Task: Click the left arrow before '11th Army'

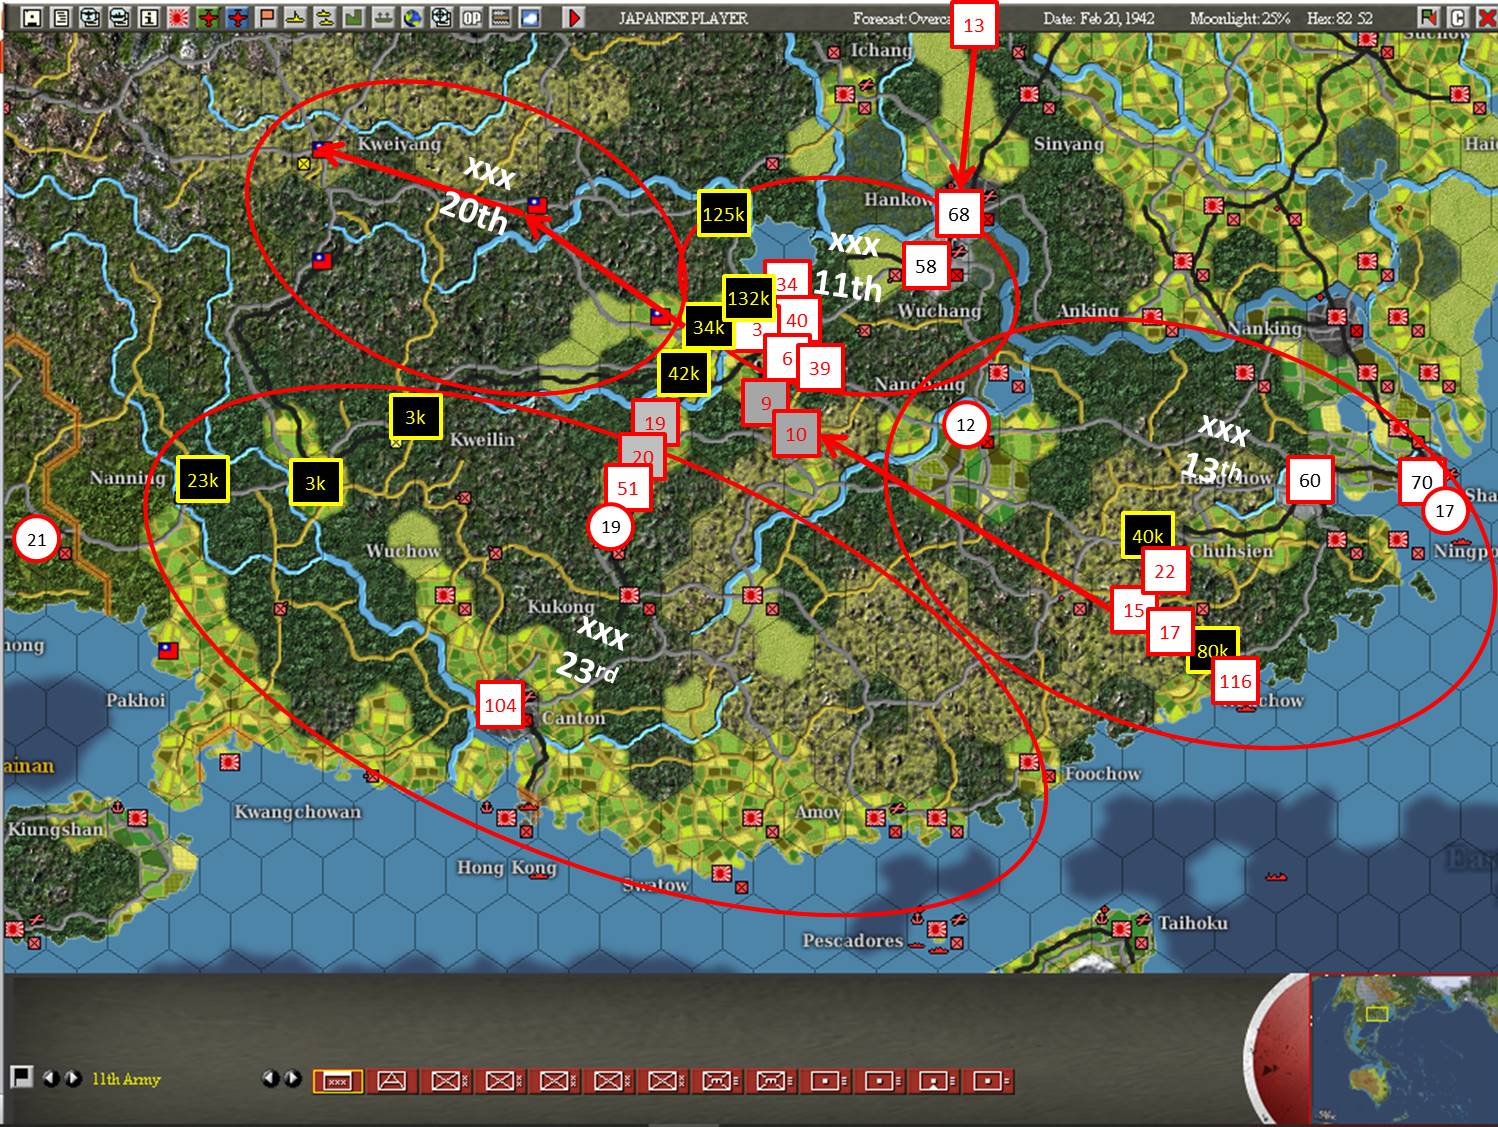Action: tap(50, 1078)
